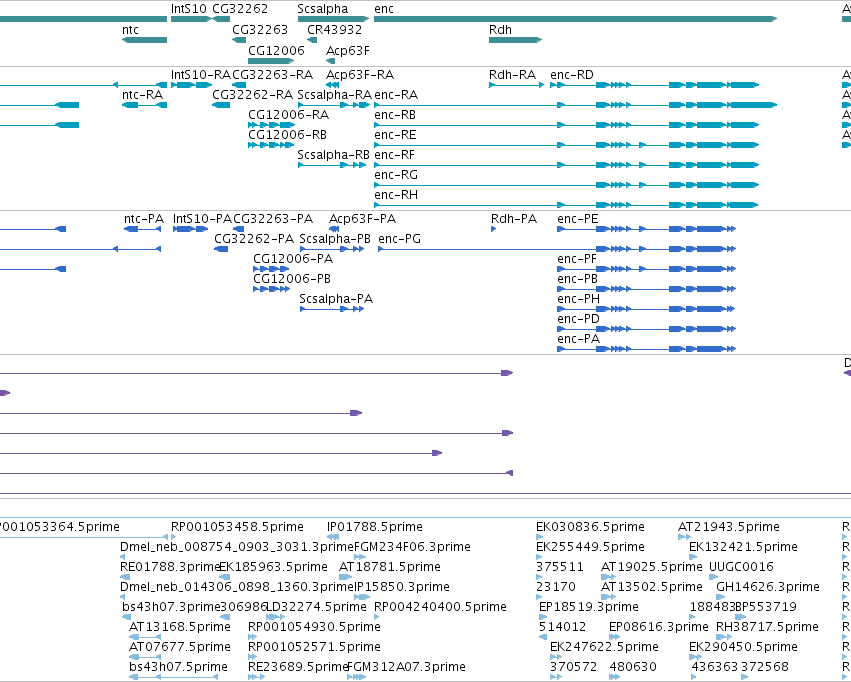Select the AT21943.5prime EST label
Screen dimensions: 851x682
point(729,527)
